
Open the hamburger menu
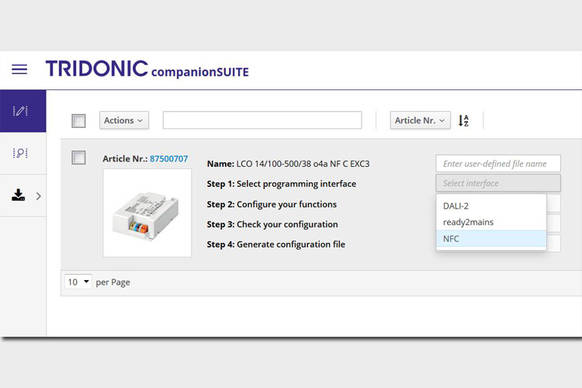[19, 69]
